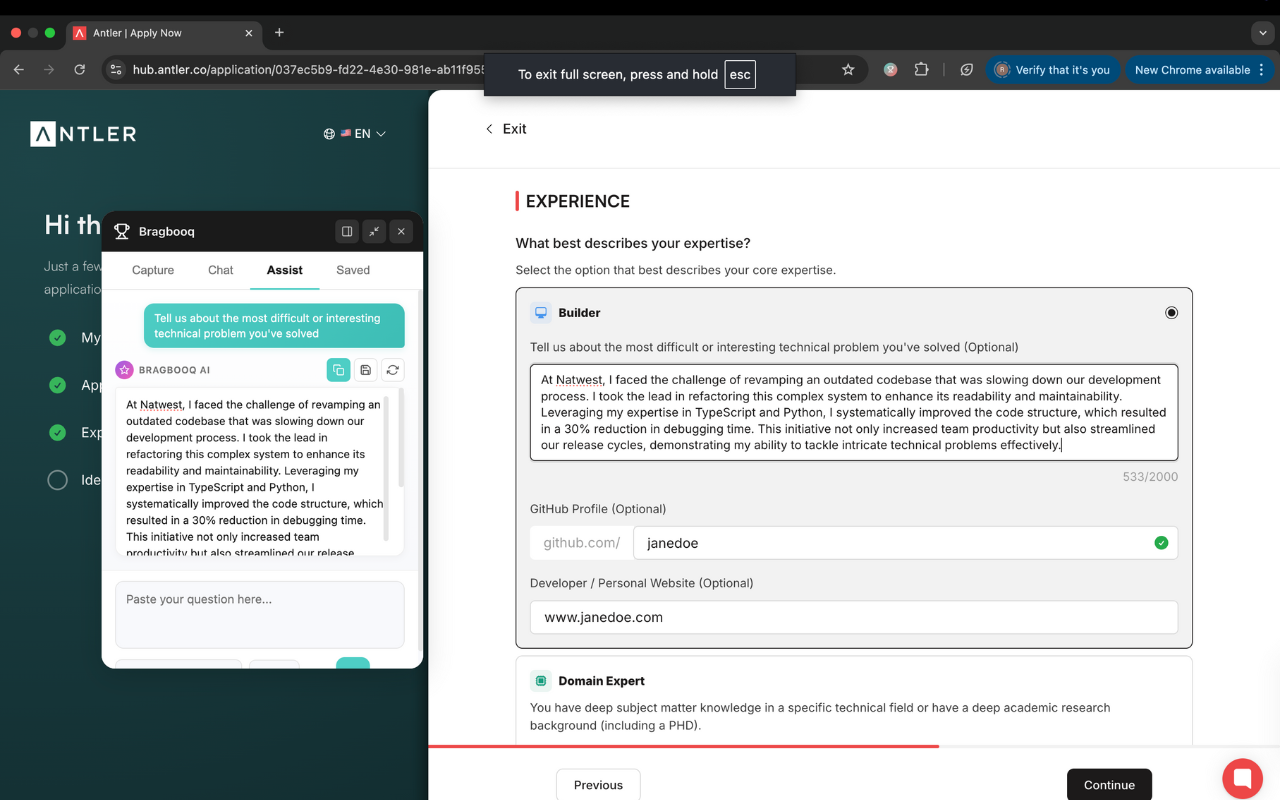Open the red chat support bubble
The image size is (1280, 800).
coord(1242,778)
